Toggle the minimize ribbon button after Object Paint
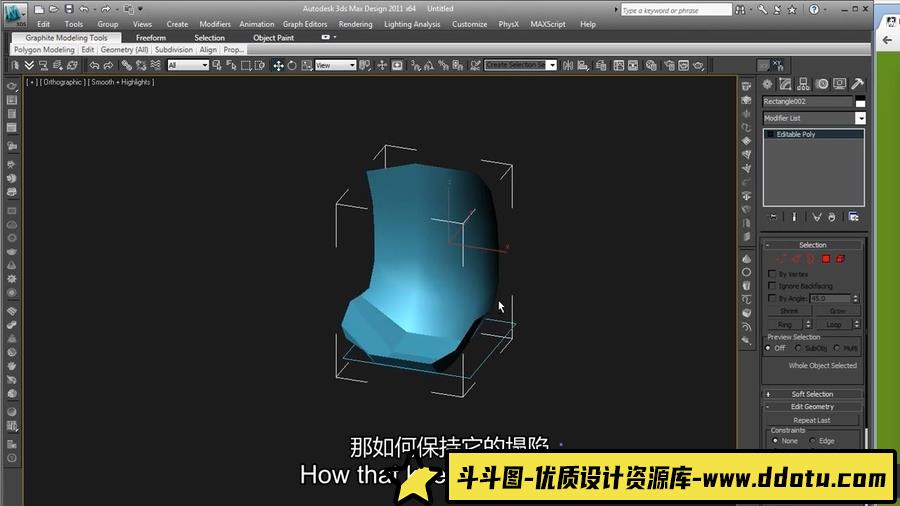The height and width of the screenshot is (506, 900). [x=325, y=37]
